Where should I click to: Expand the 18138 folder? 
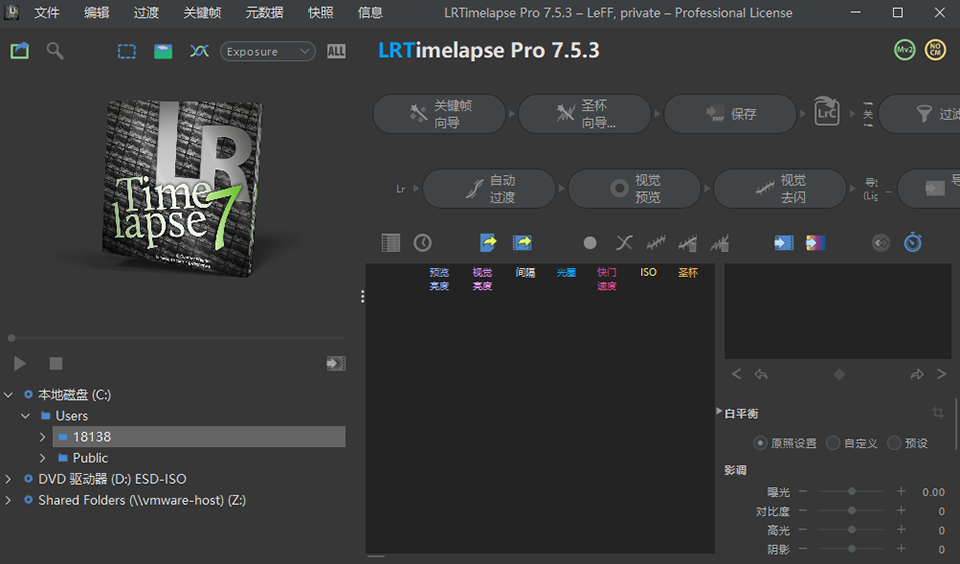click(x=42, y=437)
